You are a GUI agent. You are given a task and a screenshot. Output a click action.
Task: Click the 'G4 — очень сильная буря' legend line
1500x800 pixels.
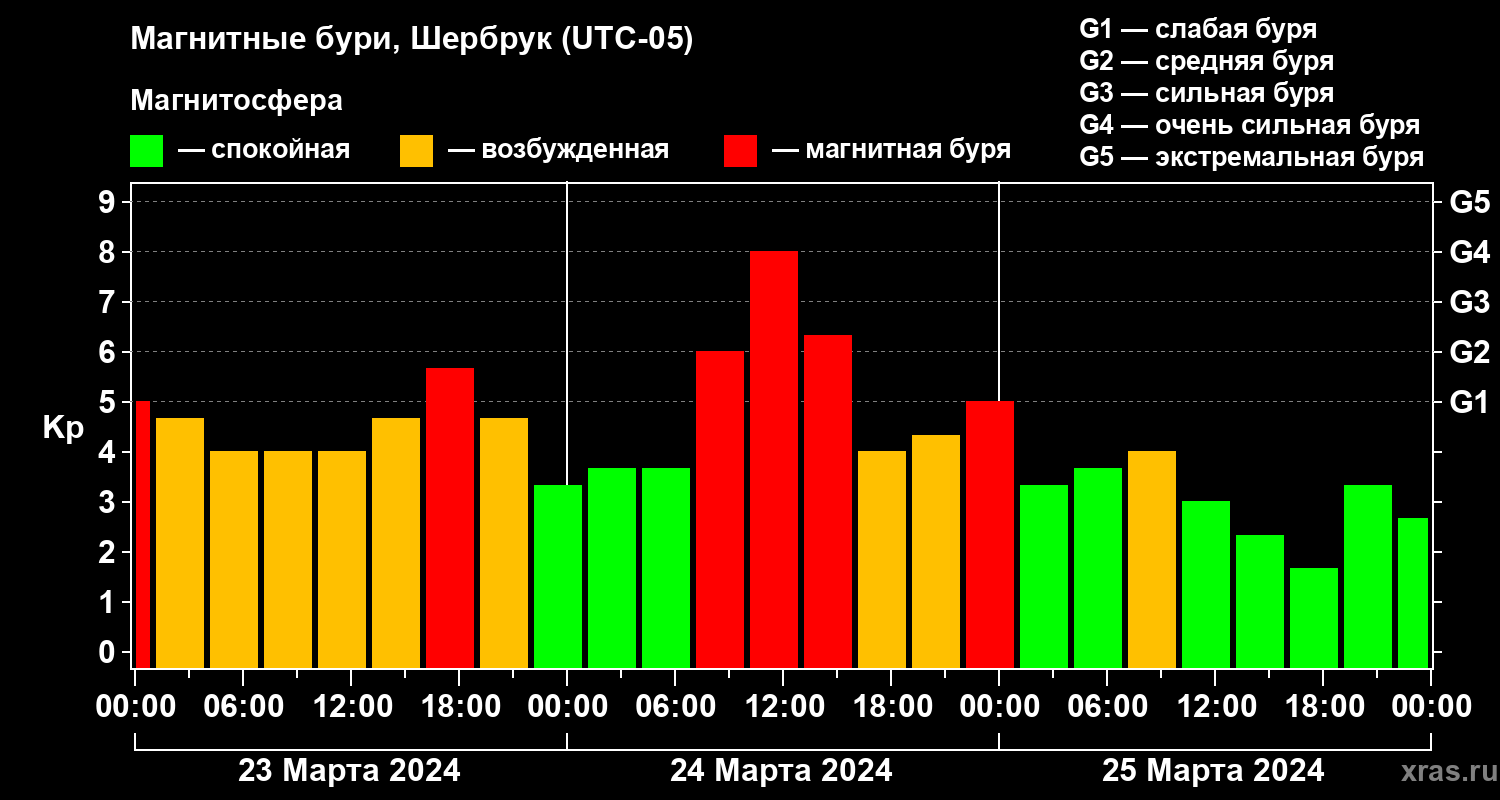(x=1249, y=125)
